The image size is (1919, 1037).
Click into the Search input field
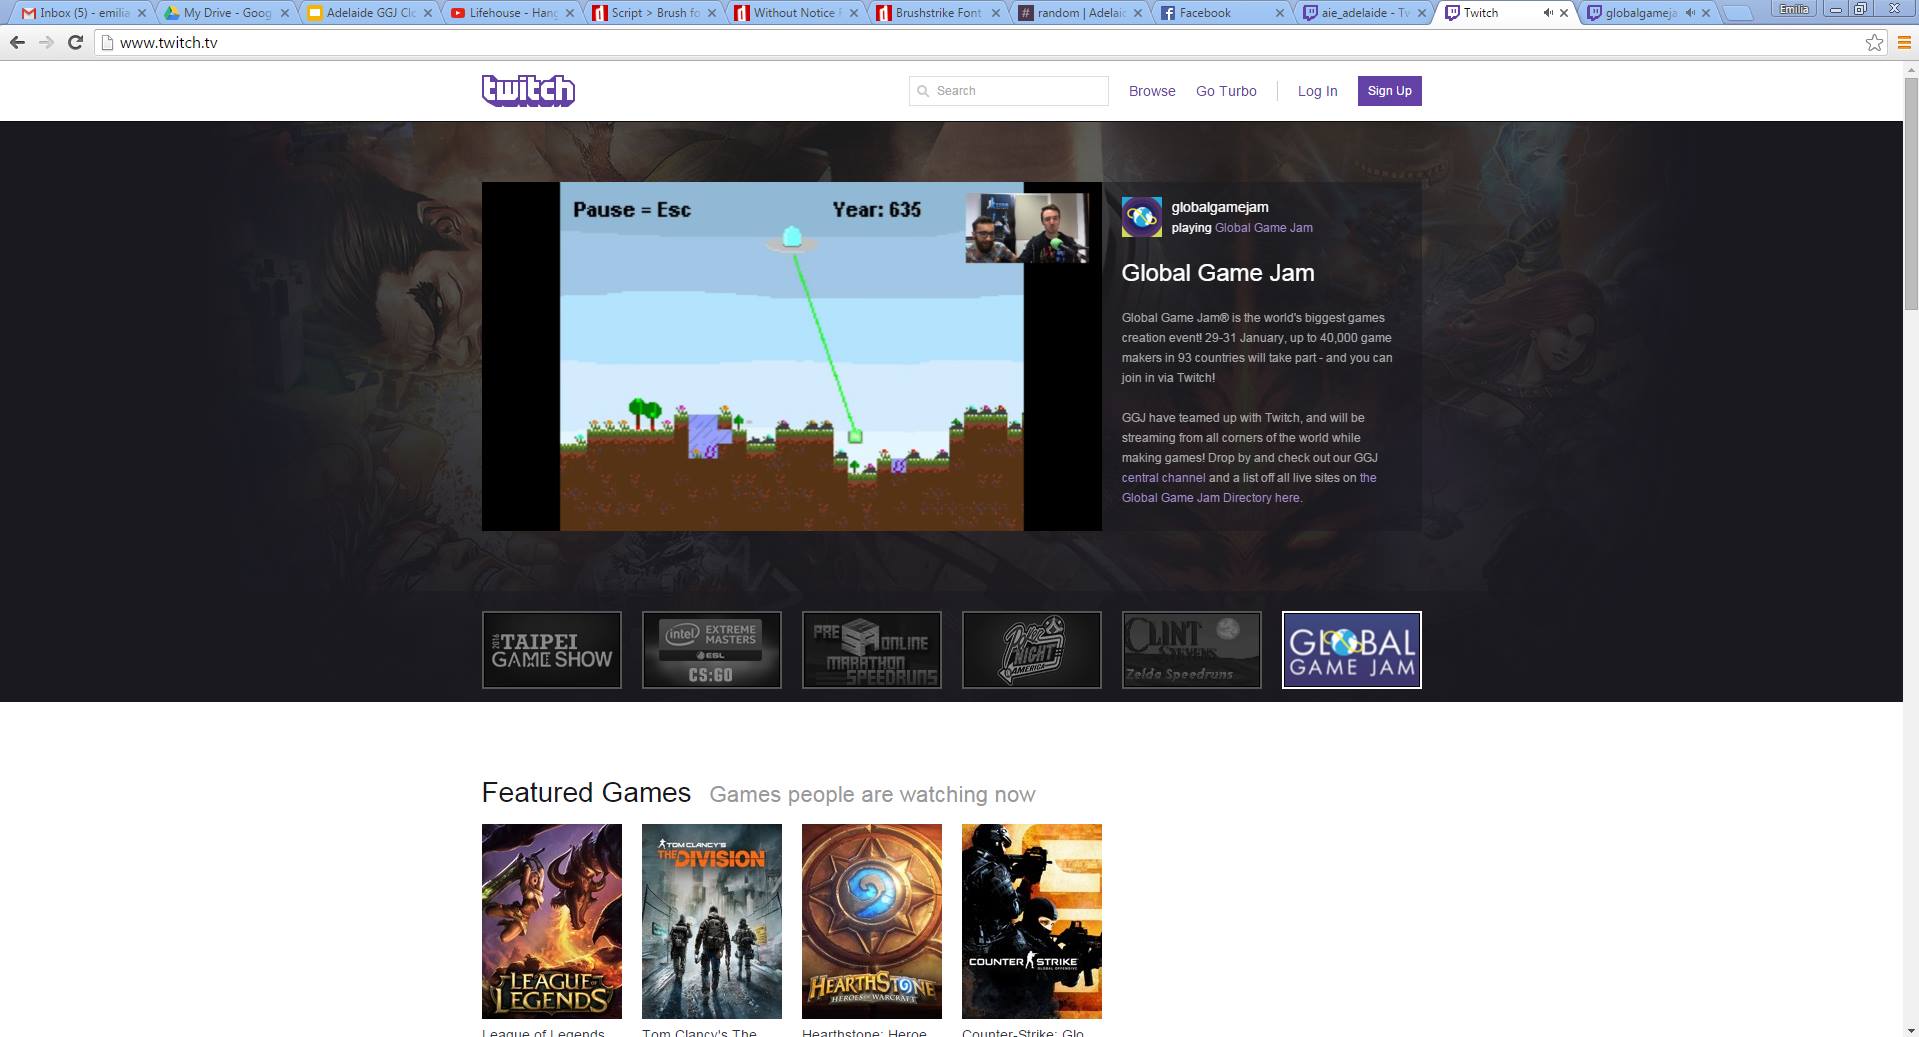coord(1008,91)
